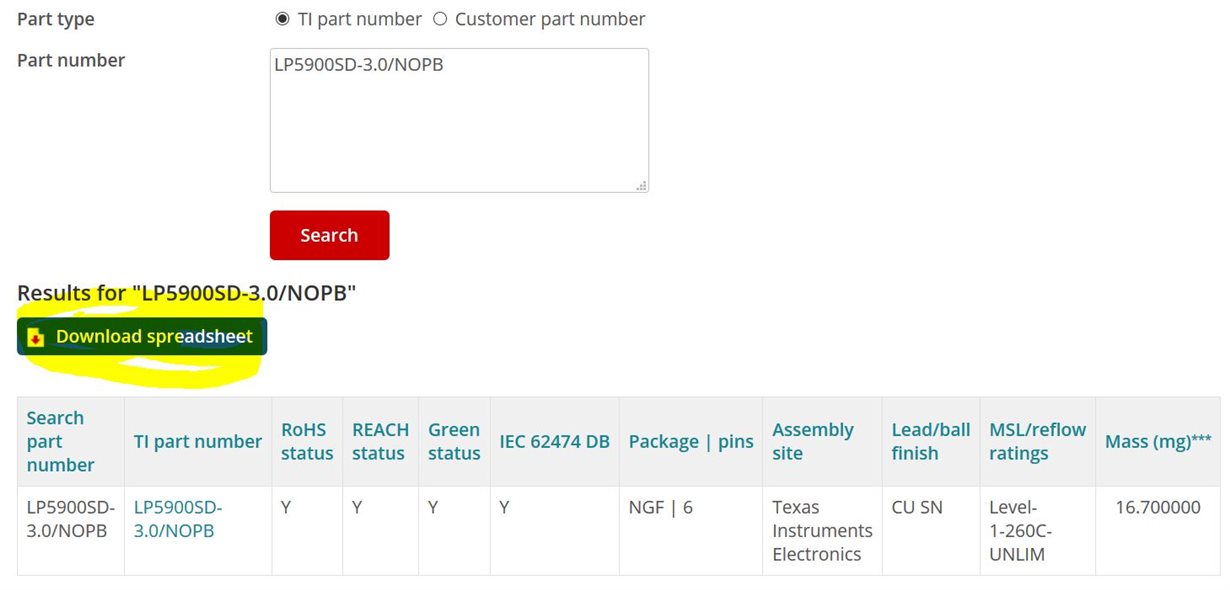The image size is (1230, 590).
Task: Click the MSL/reflow ratings column header
Action: (1037, 441)
